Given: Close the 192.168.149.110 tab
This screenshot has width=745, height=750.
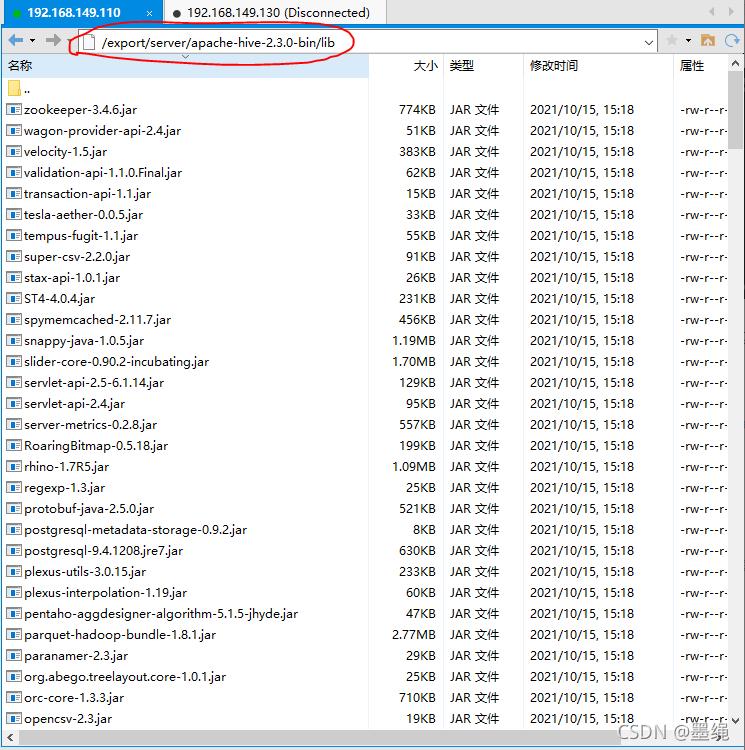Looking at the screenshot, I should pos(150,13).
